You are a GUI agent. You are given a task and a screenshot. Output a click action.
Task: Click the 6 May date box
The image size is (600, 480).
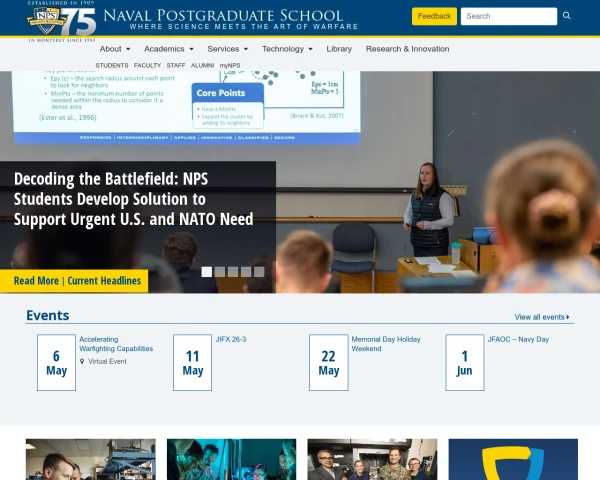(56, 362)
